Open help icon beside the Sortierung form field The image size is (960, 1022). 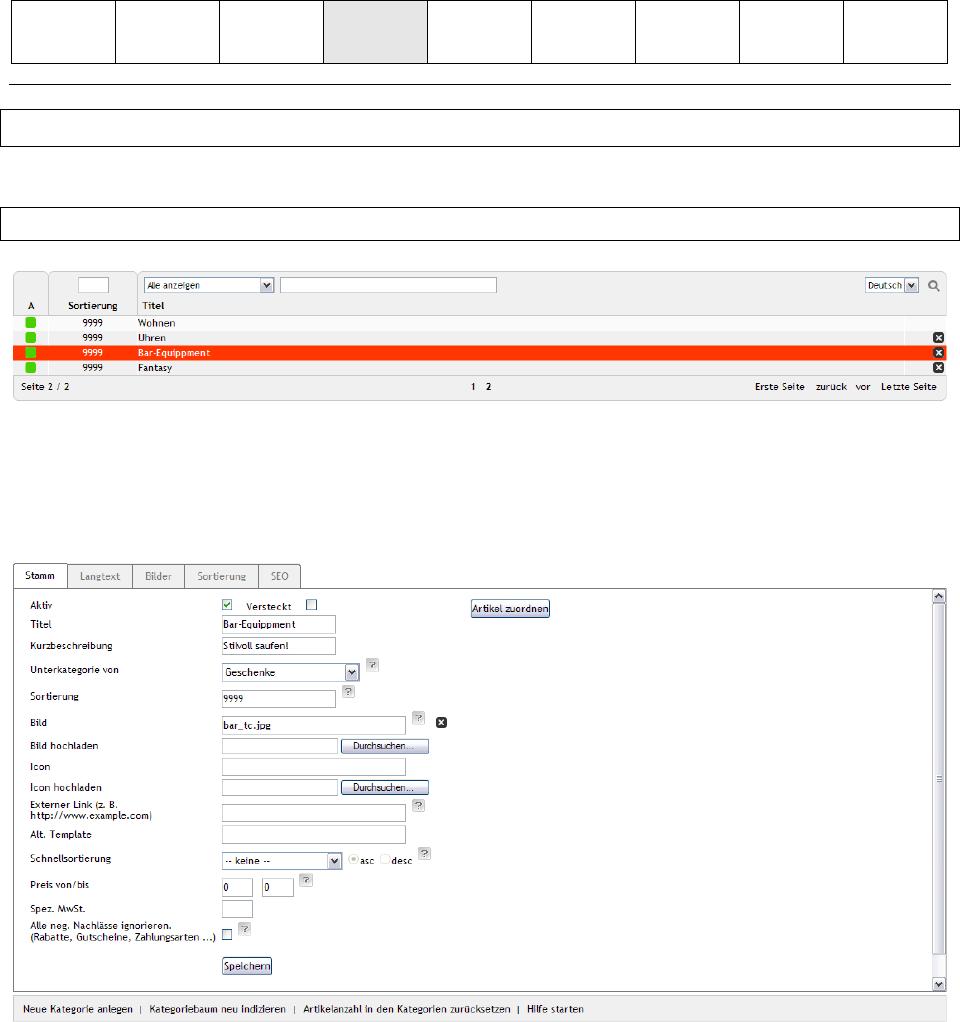(349, 692)
